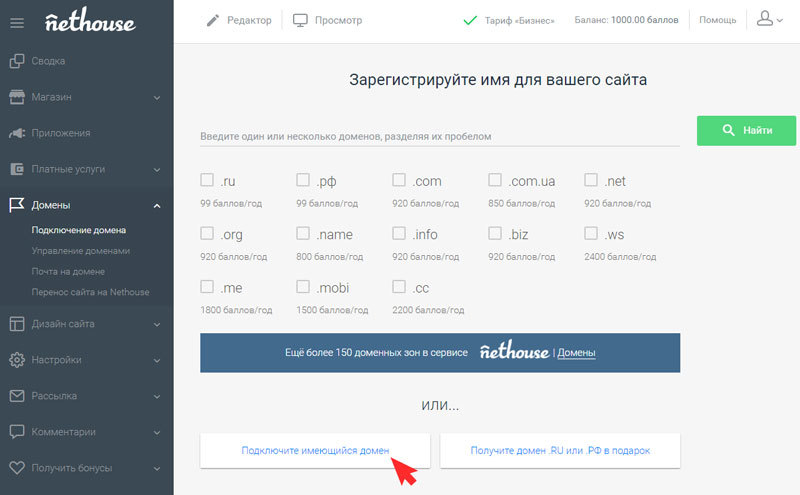Click the Рассылка envelope icon
The height and width of the screenshot is (495, 800).
pyautogui.click(x=17, y=396)
